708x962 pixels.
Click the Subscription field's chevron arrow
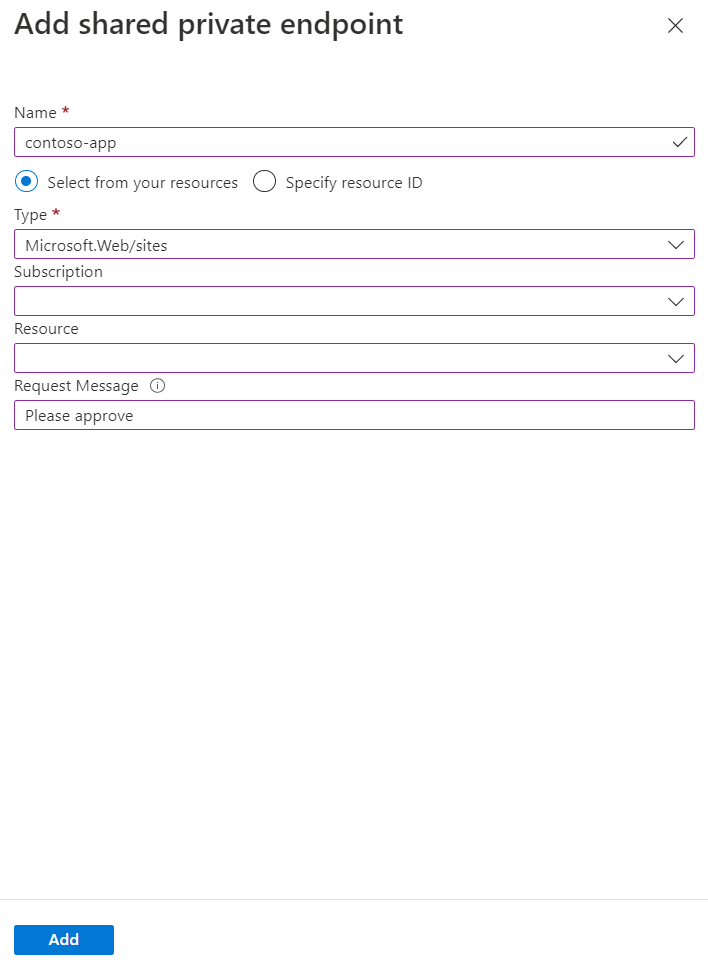676,301
